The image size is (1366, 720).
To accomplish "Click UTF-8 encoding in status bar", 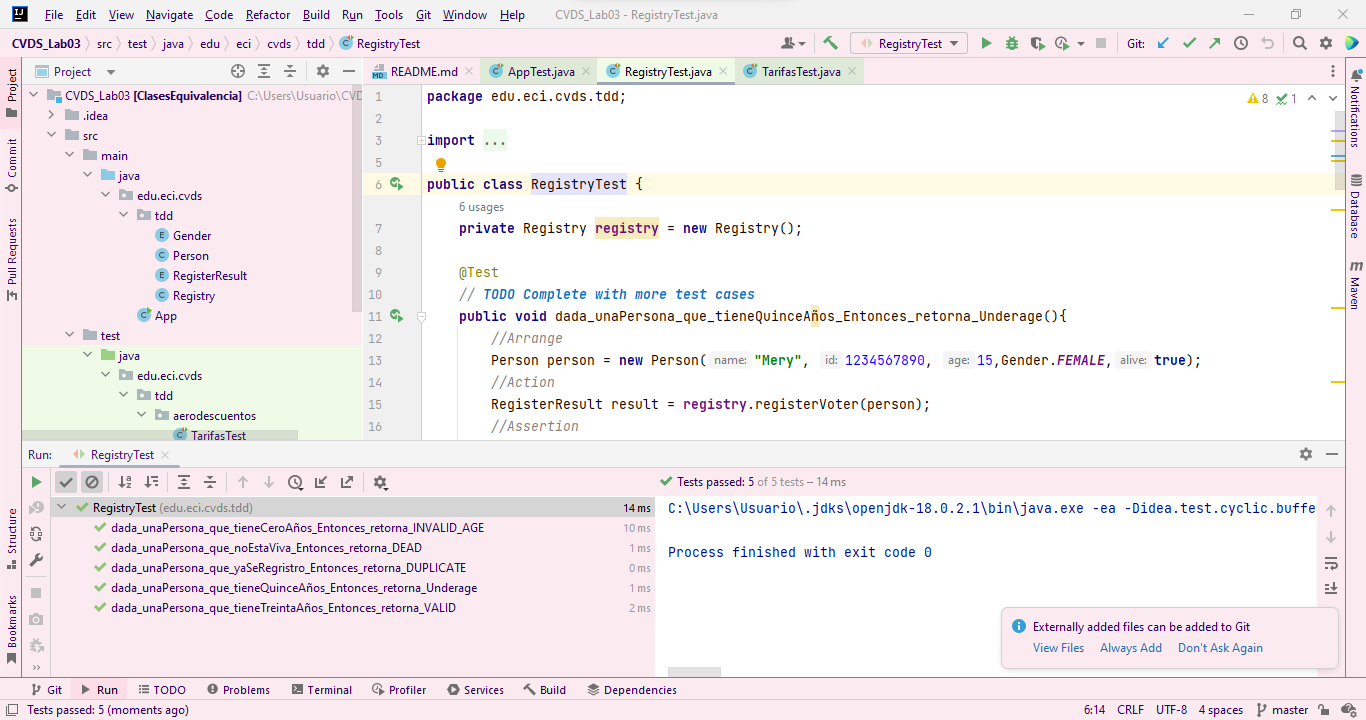I will coord(1171,710).
